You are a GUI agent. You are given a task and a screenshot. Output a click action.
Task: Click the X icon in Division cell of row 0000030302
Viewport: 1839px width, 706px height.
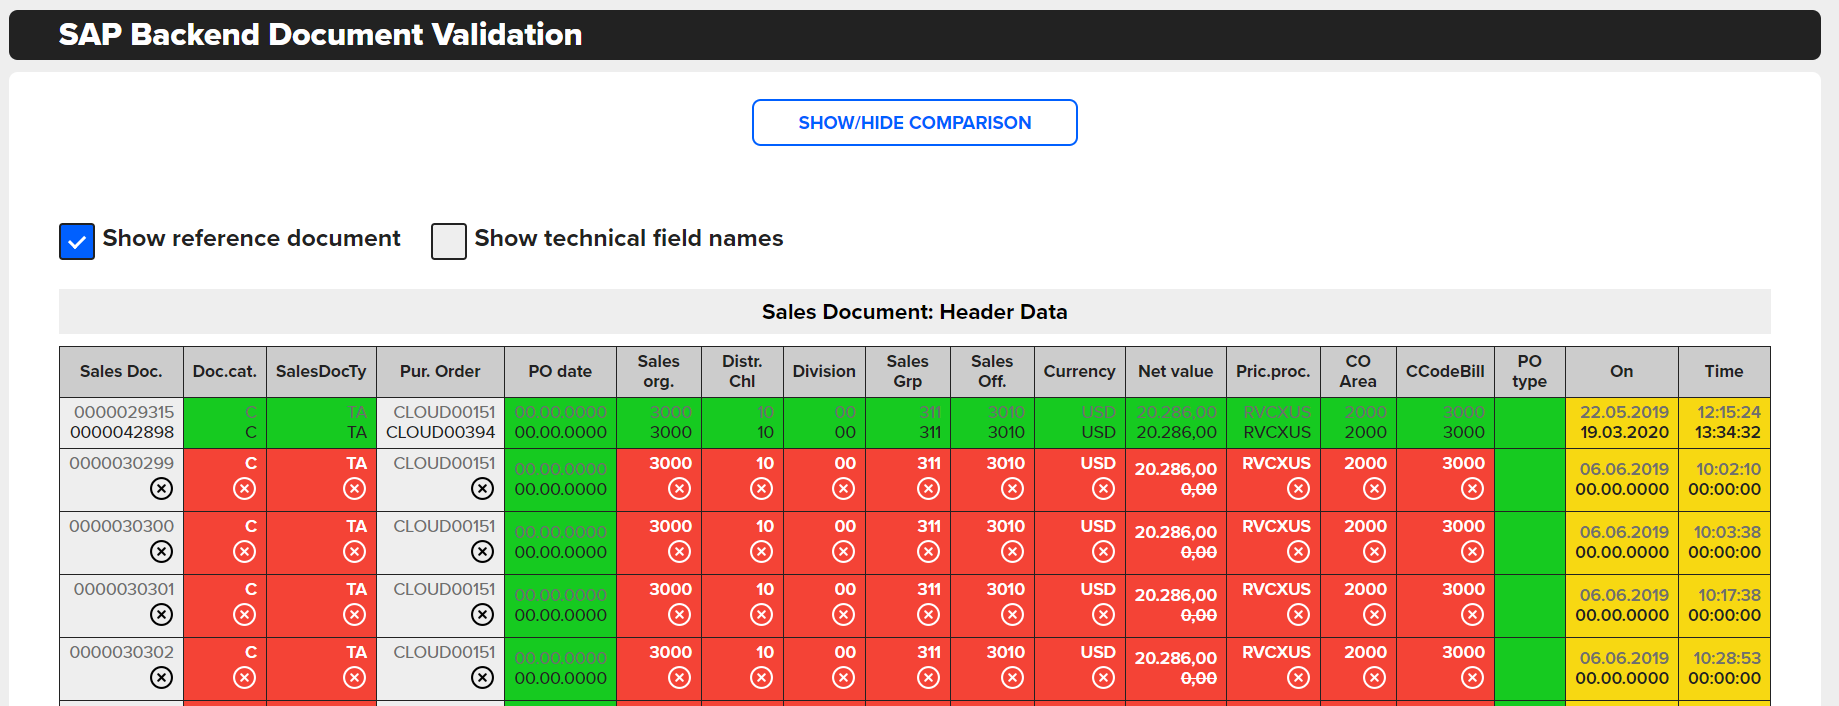[x=843, y=677]
